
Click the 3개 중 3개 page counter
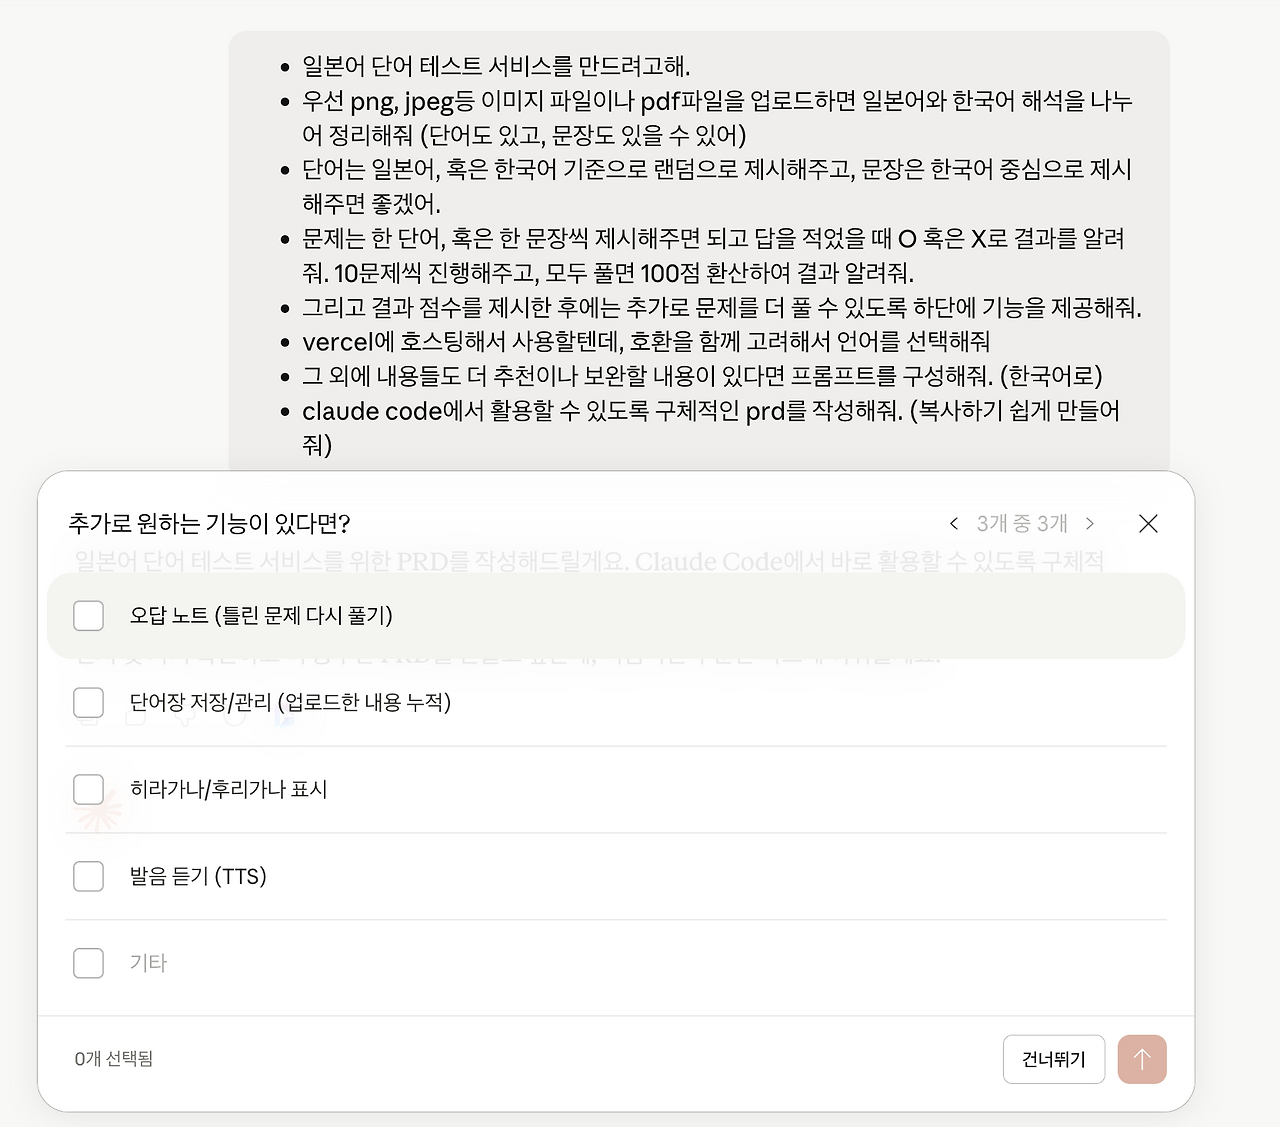pos(1022,524)
